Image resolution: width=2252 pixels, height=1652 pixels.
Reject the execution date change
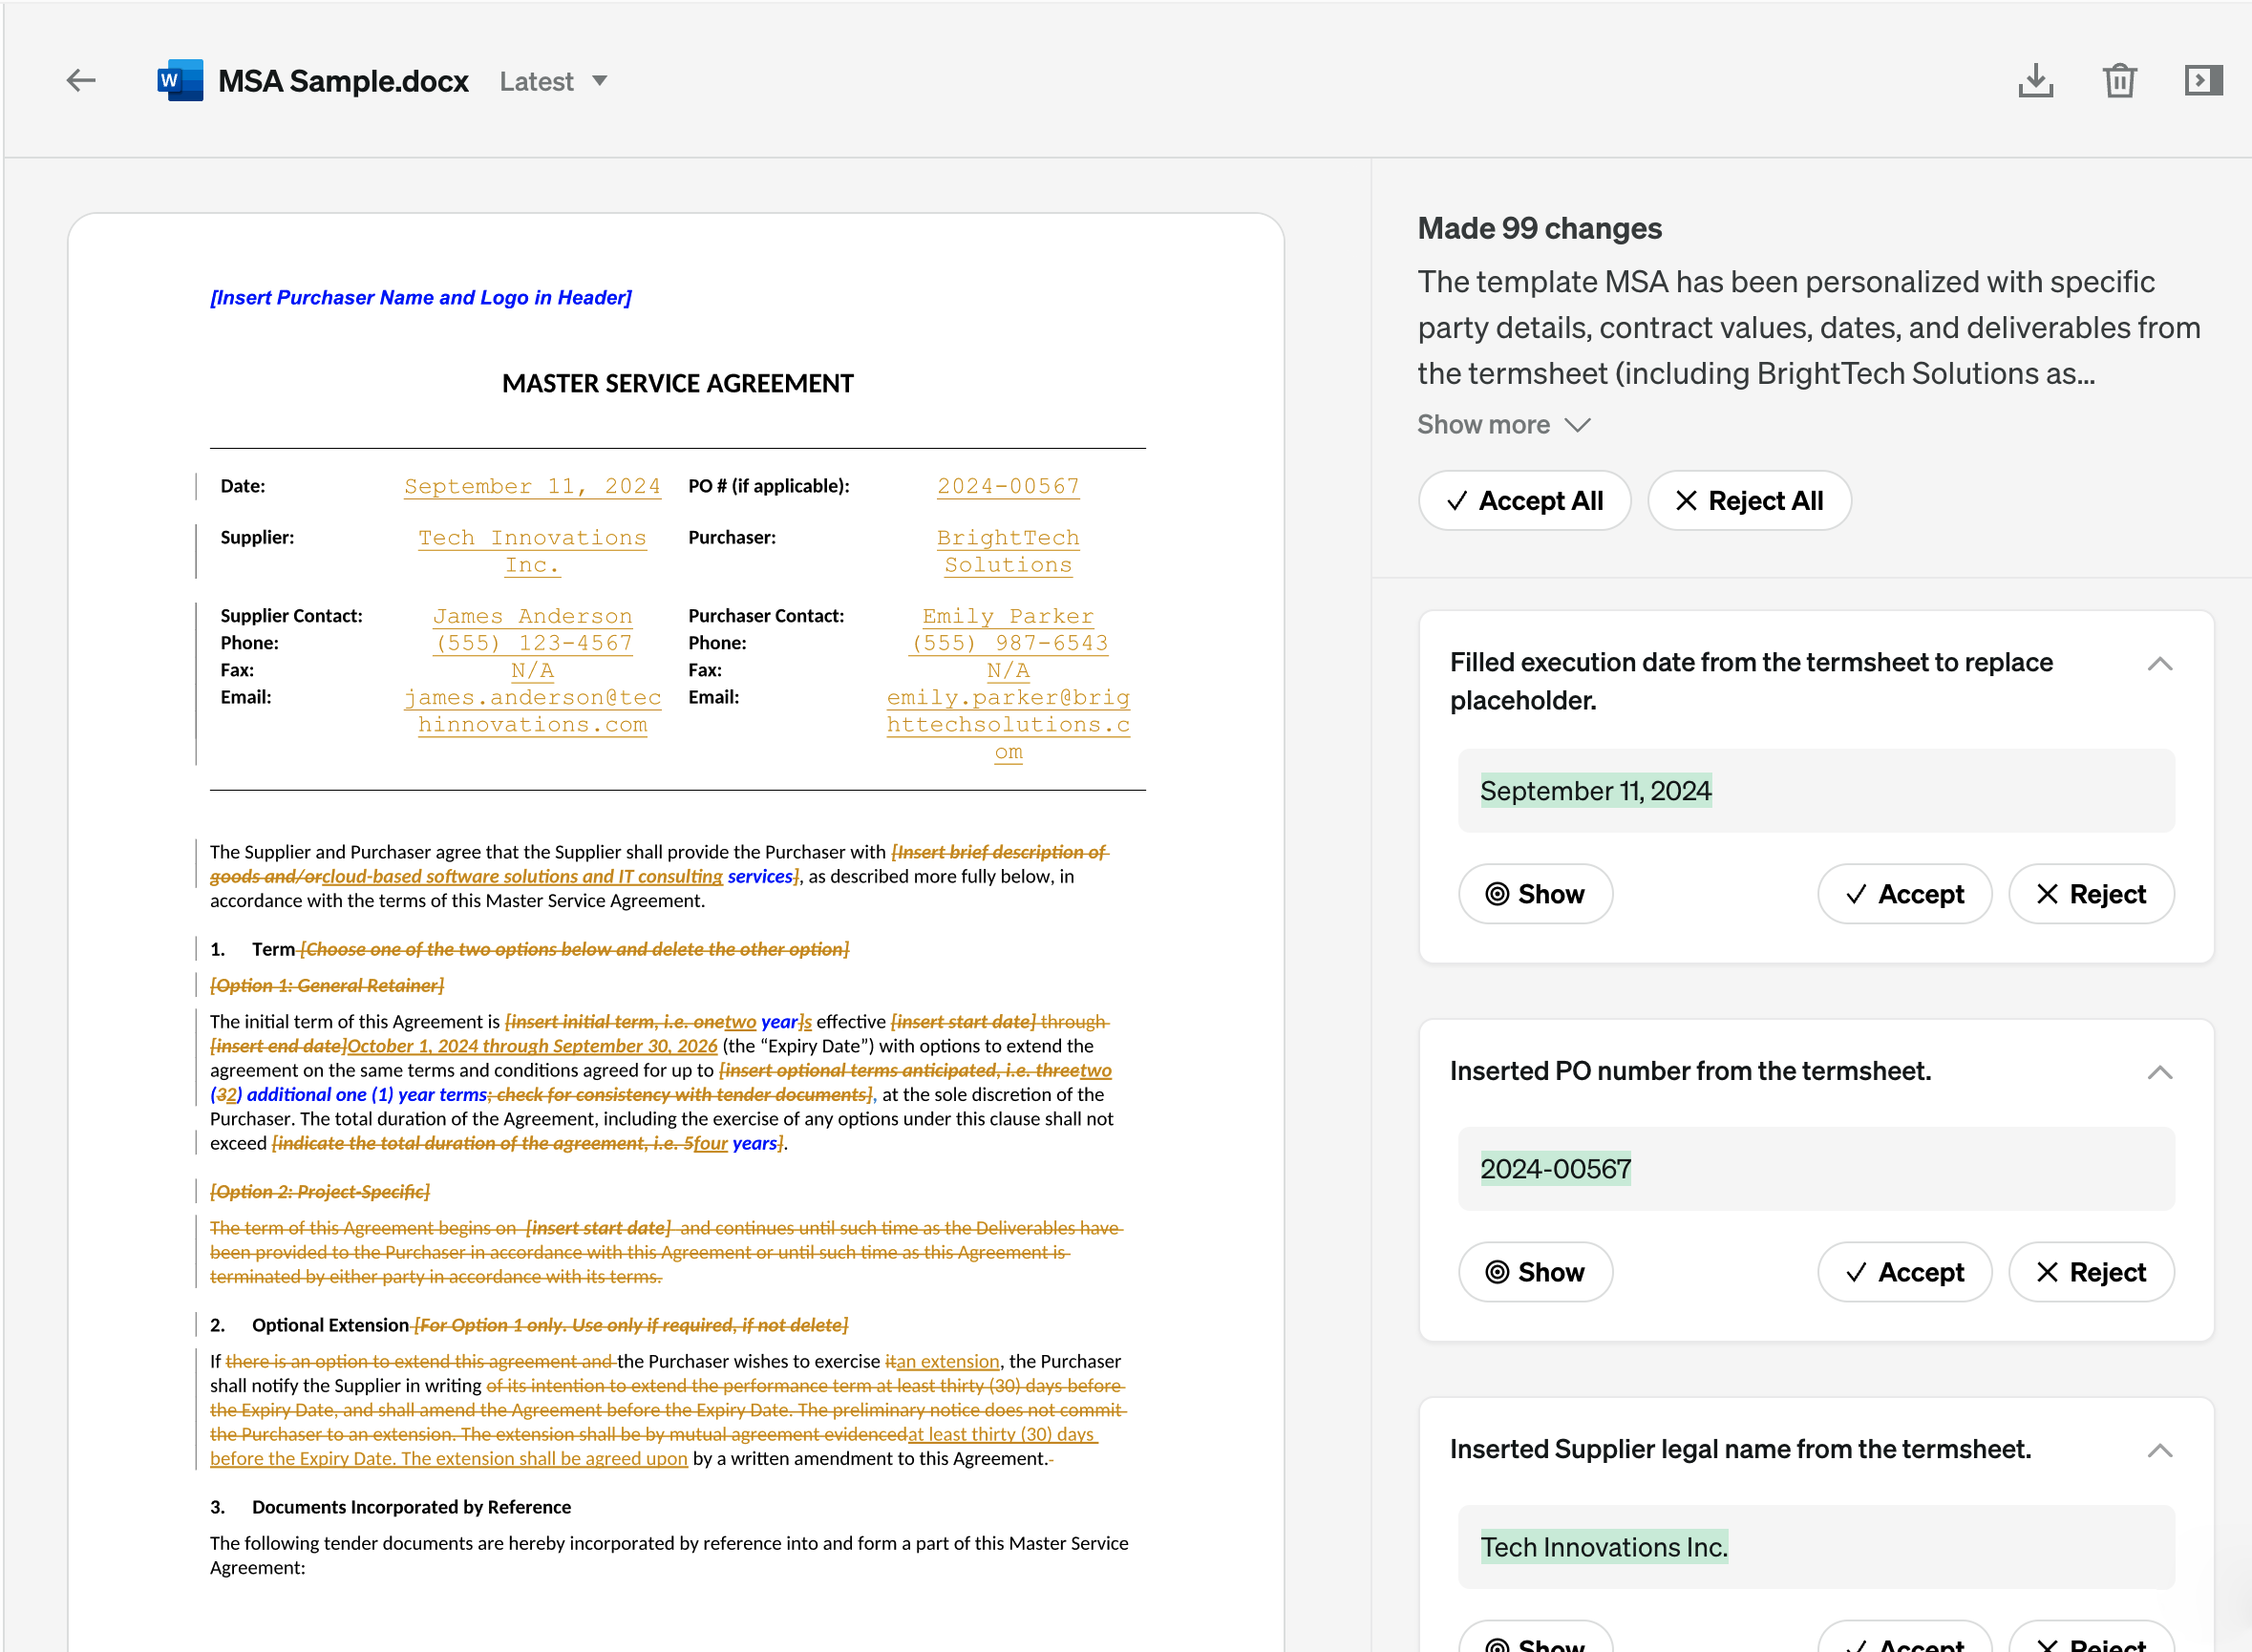[2091, 893]
